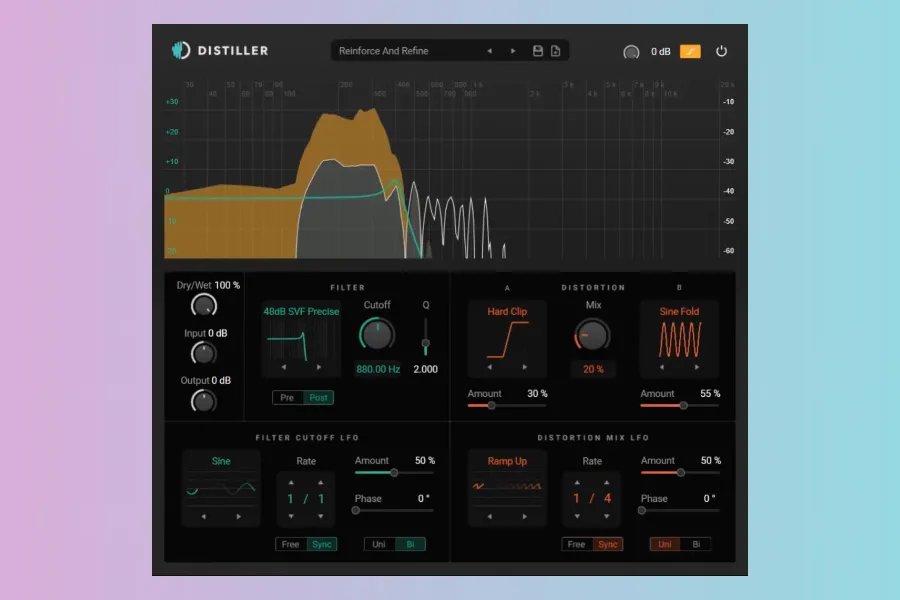Click the 2.000 Q value
The width and height of the screenshot is (900, 600).
425,369
